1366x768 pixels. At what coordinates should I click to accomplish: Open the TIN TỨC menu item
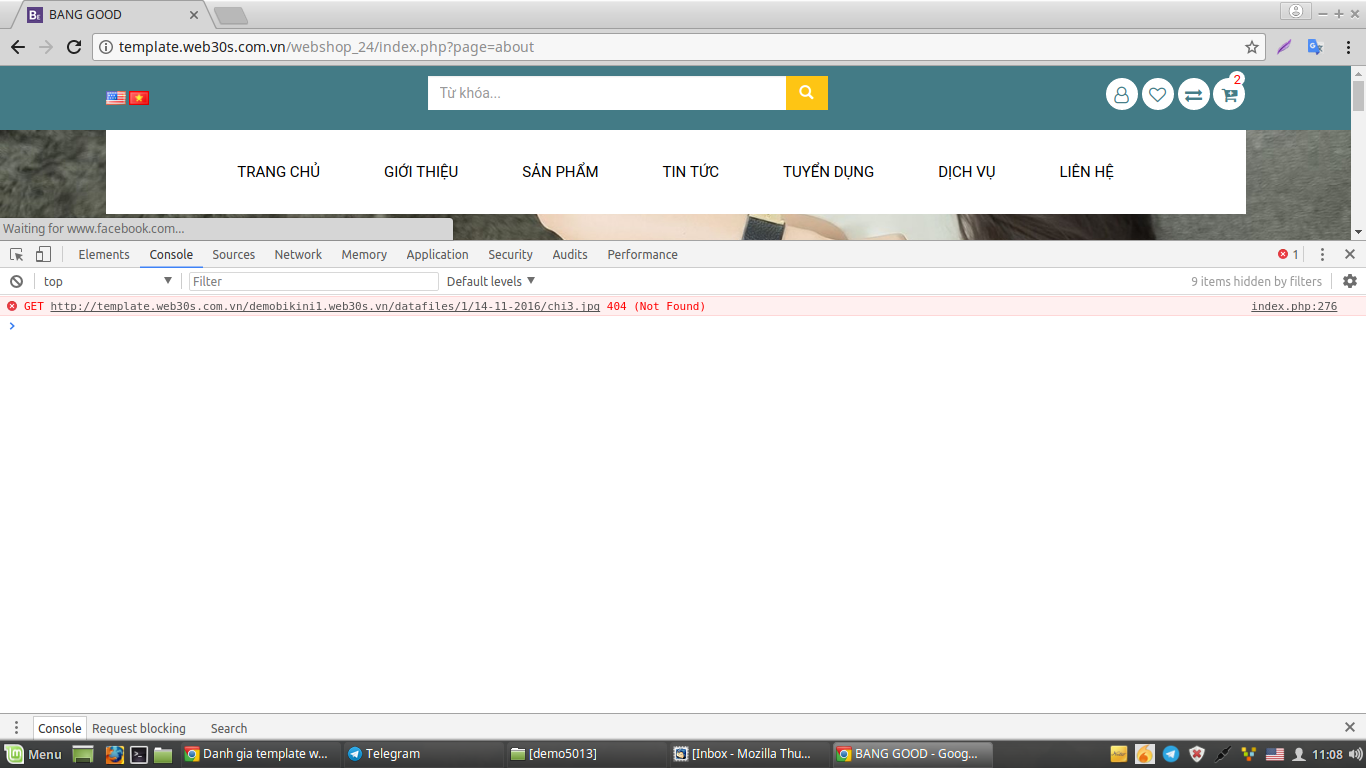(x=690, y=172)
